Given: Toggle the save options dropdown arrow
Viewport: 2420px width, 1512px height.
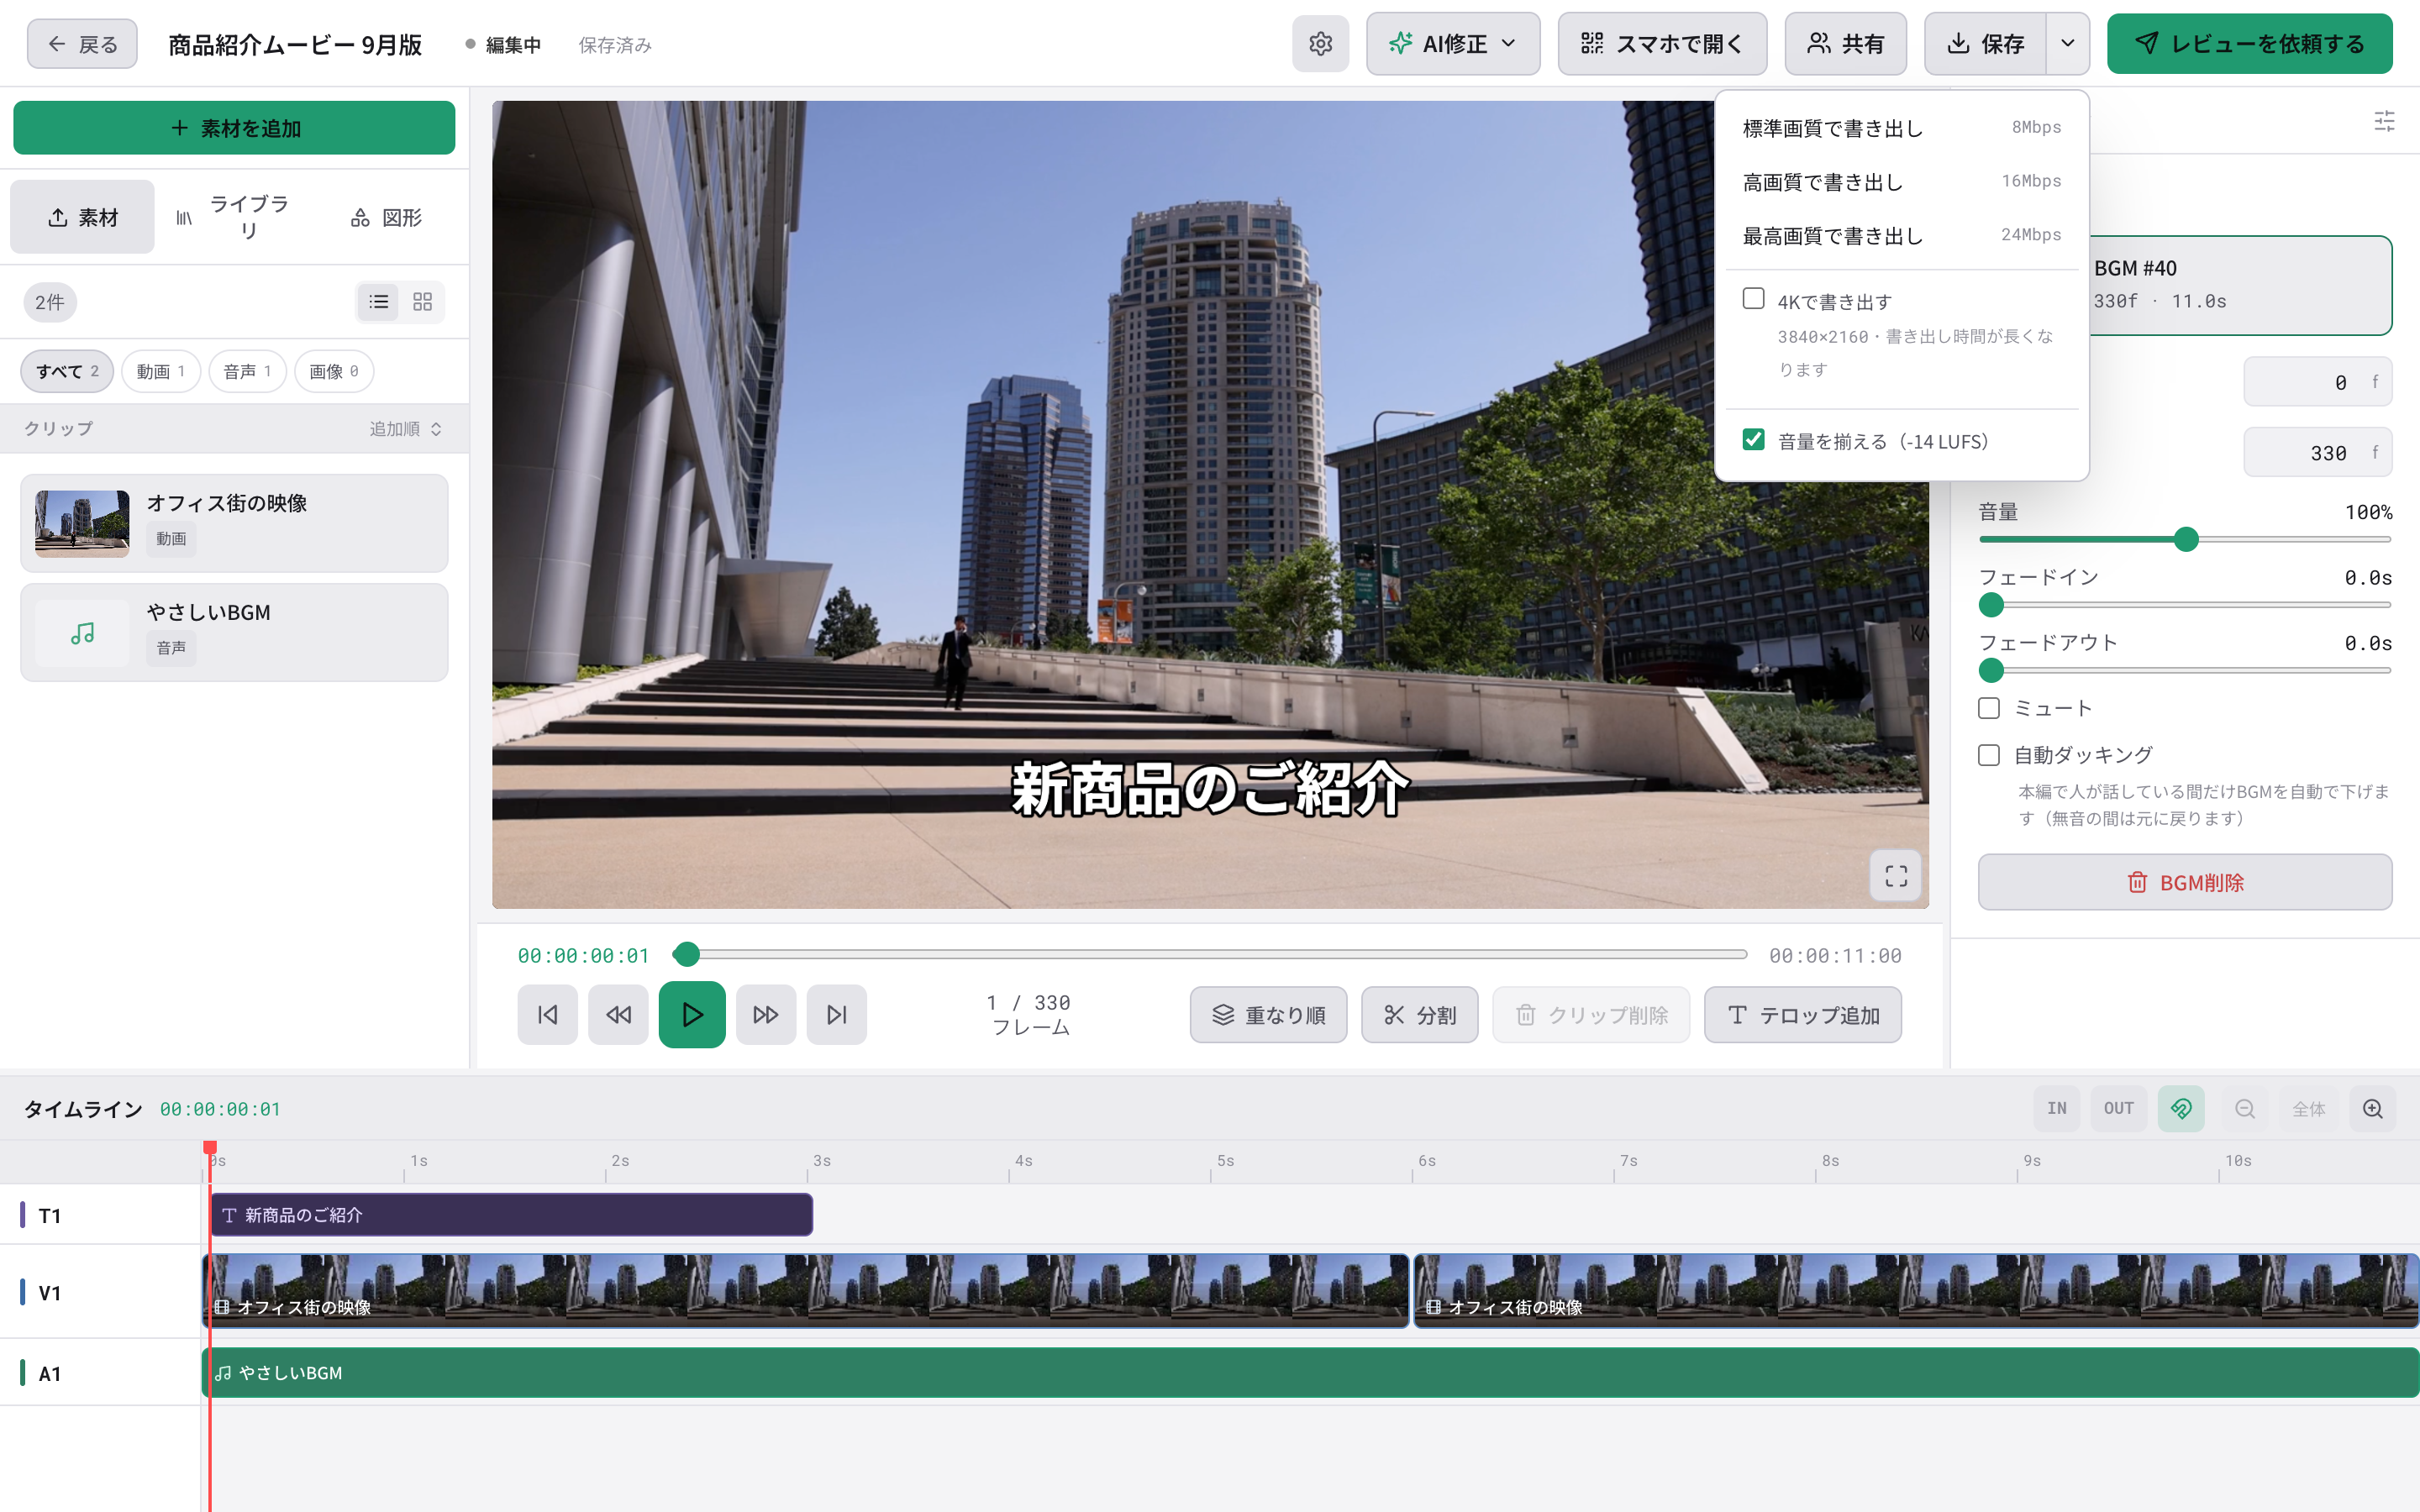Looking at the screenshot, I should 2067,44.
